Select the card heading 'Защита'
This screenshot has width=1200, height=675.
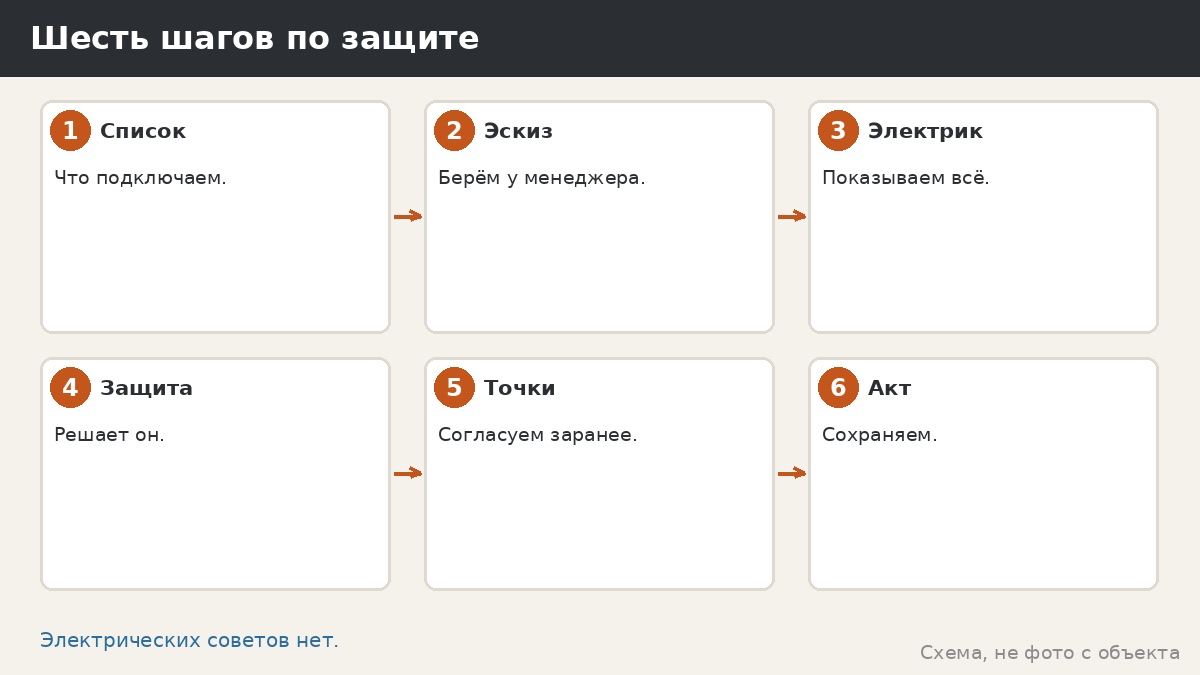146,388
